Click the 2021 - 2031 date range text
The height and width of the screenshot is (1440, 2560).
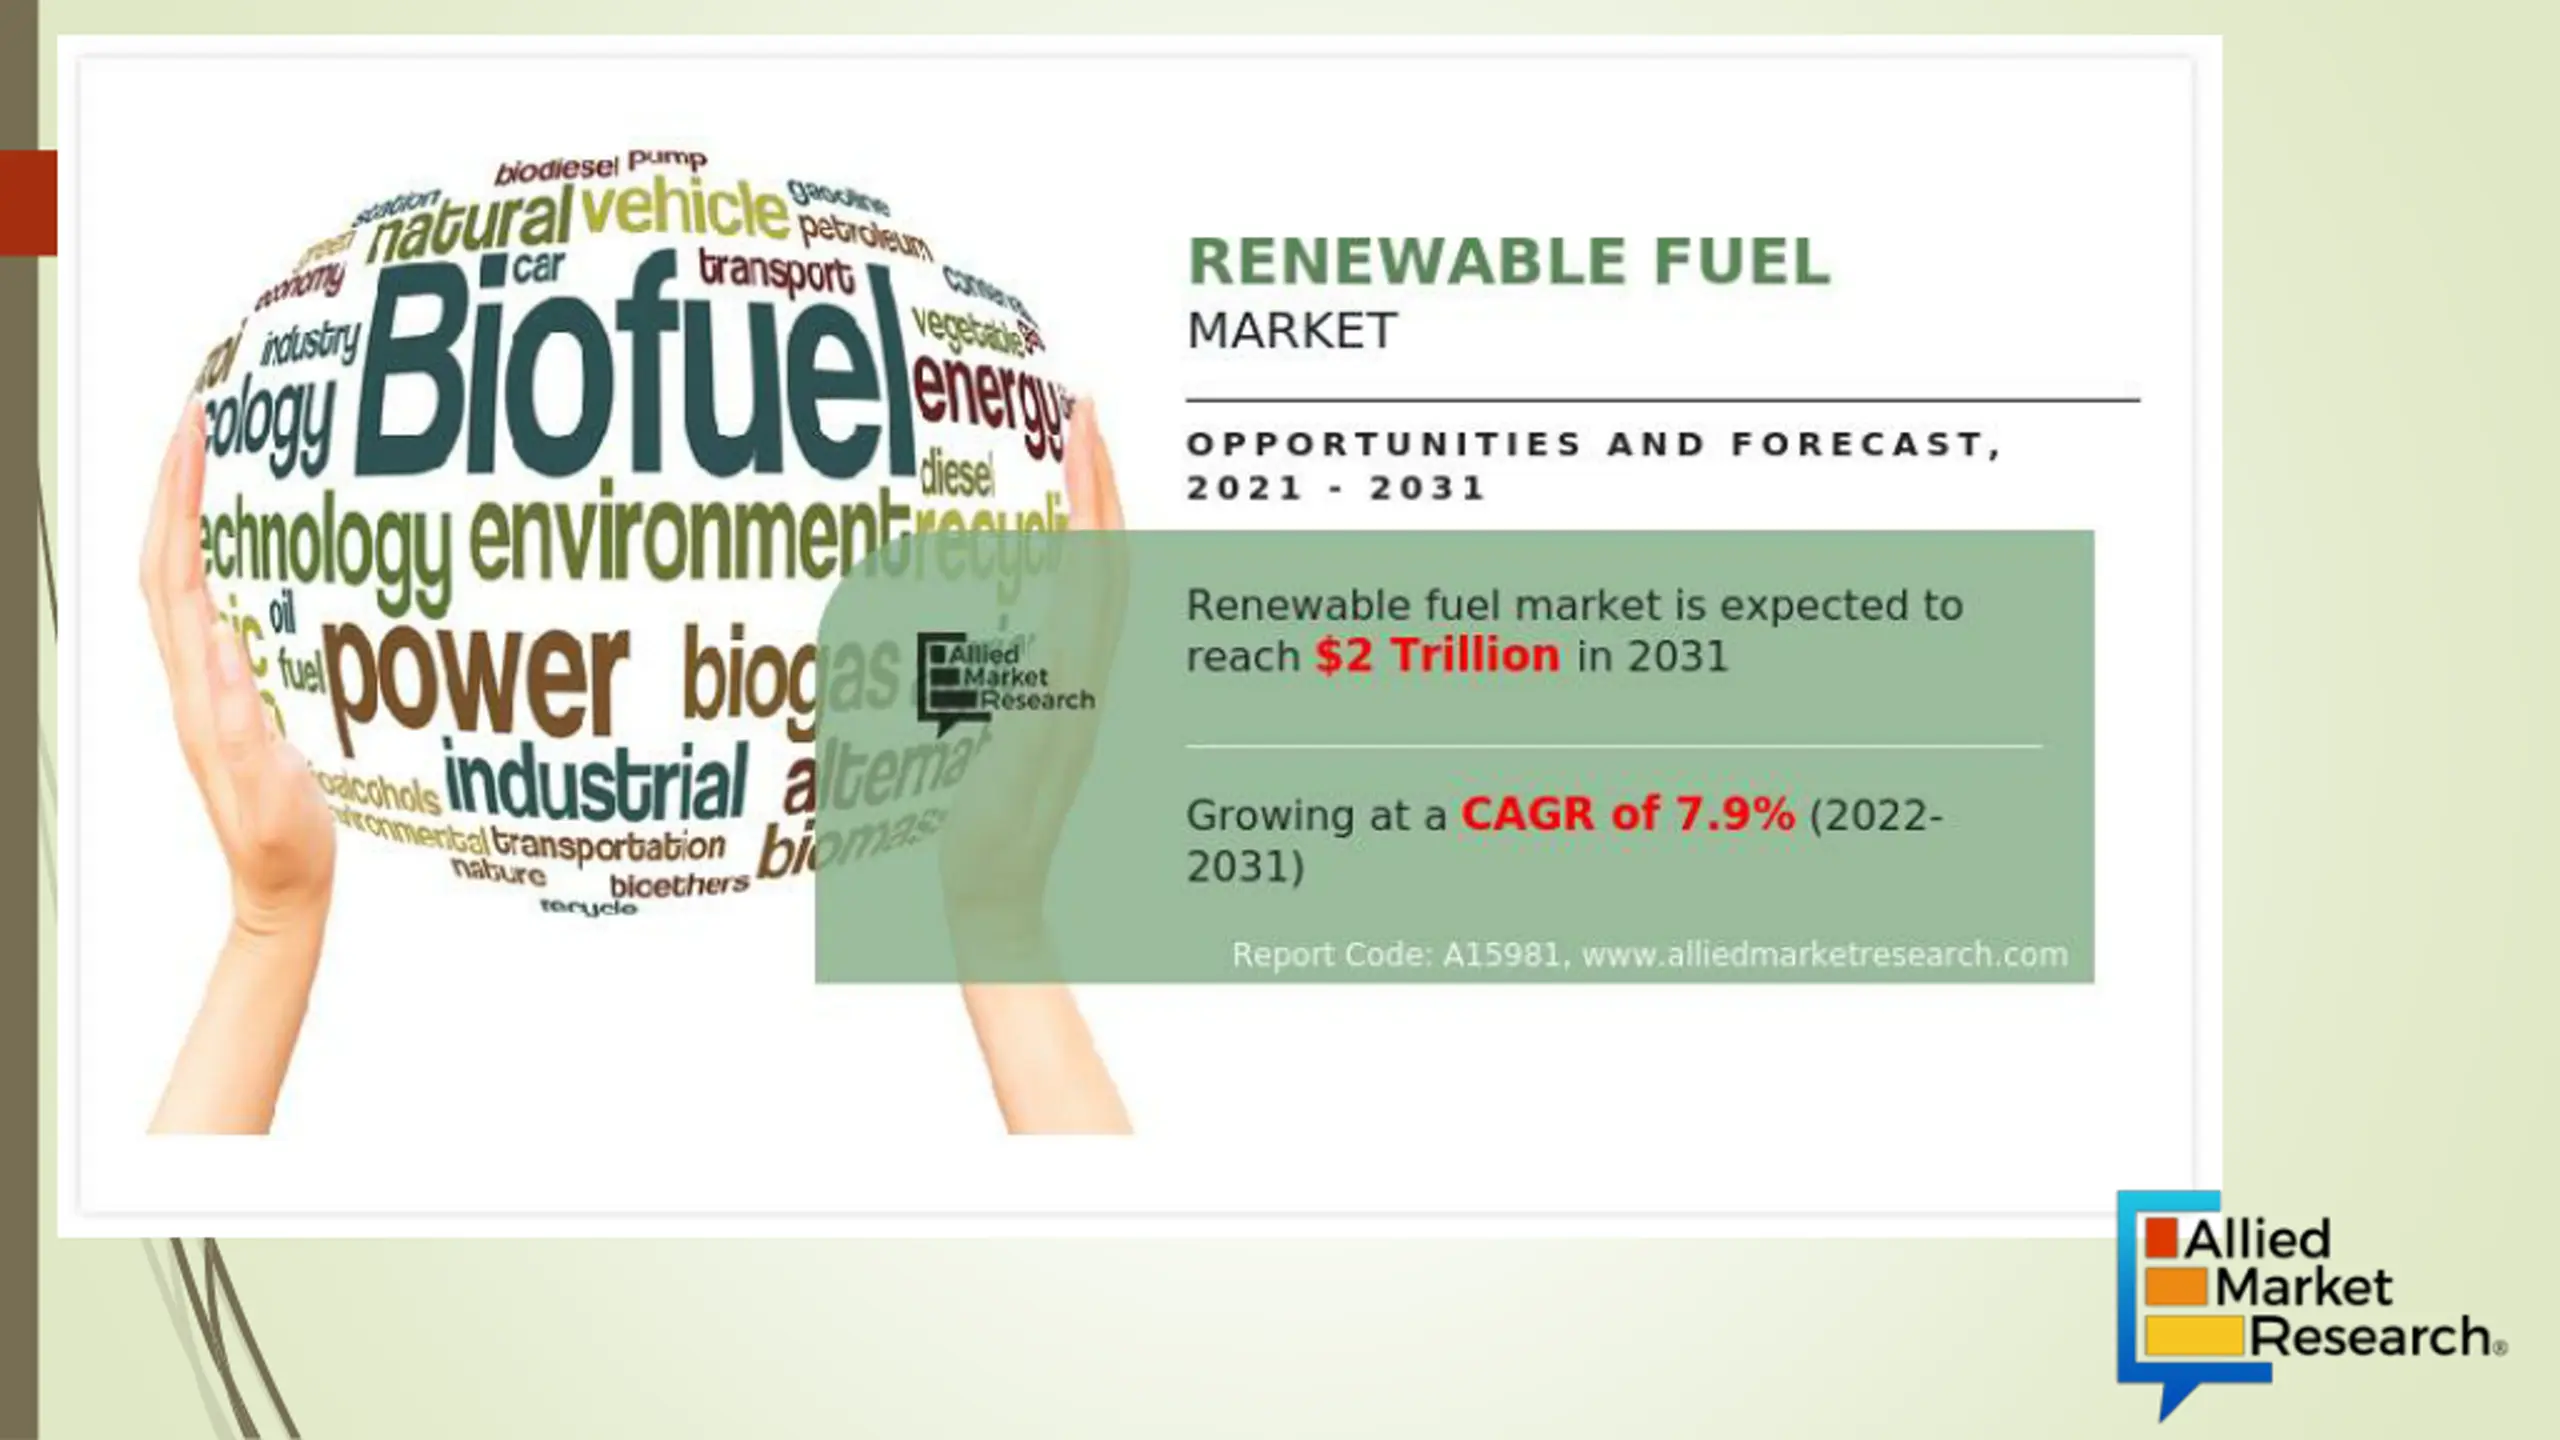(1335, 489)
